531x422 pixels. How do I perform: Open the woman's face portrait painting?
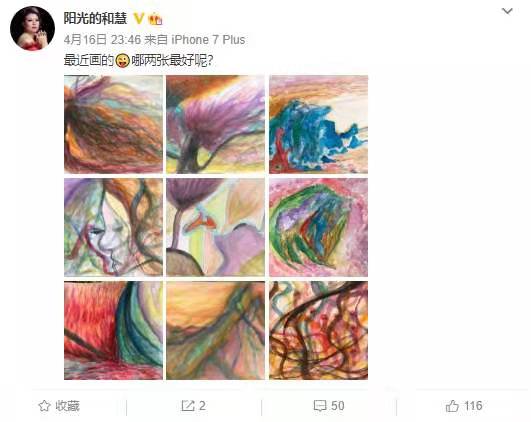pyautogui.click(x=113, y=227)
